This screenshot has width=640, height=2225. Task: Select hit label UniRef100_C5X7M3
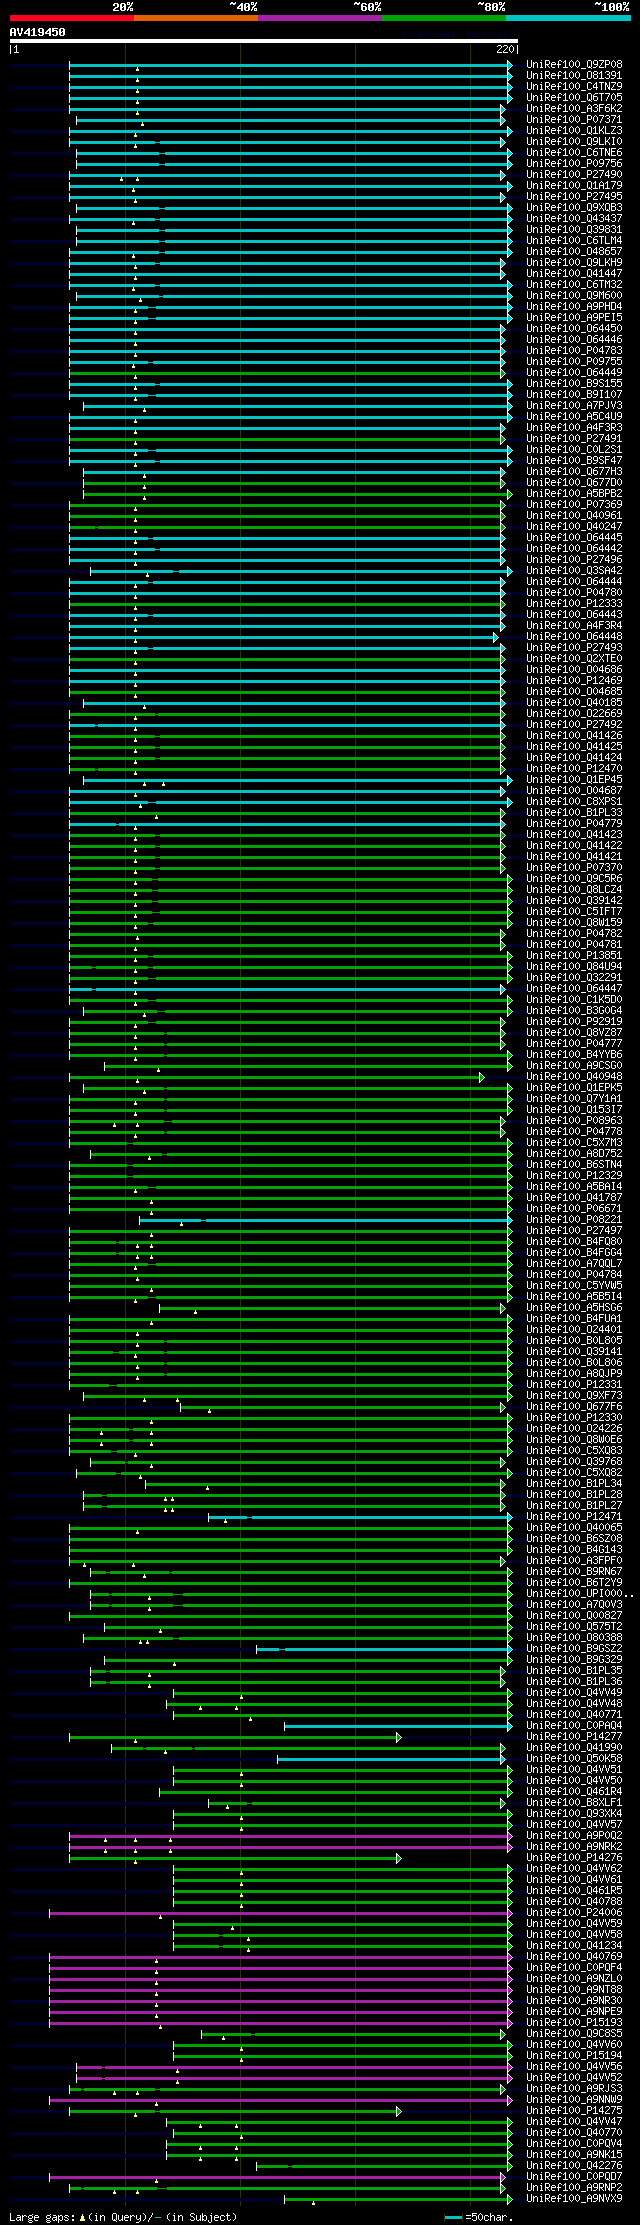(574, 1143)
